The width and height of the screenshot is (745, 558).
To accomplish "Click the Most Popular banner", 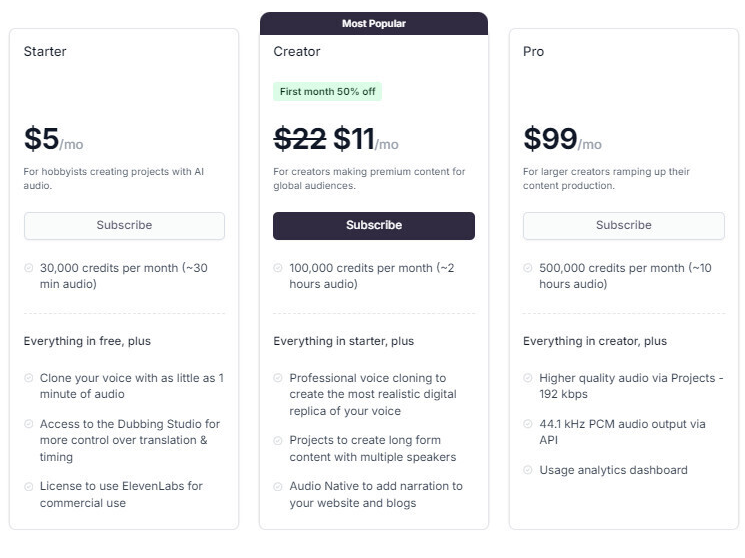I will click(374, 23).
